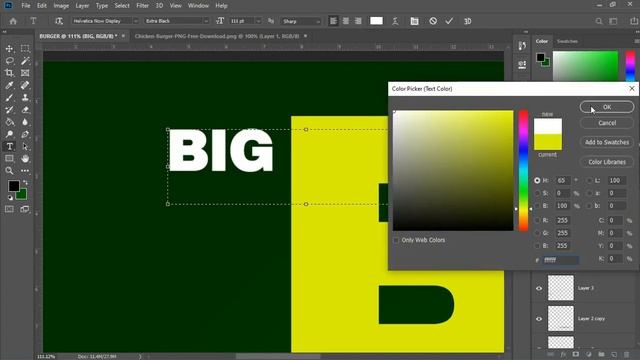Toggle text orientation in options bar

[x=59, y=21]
